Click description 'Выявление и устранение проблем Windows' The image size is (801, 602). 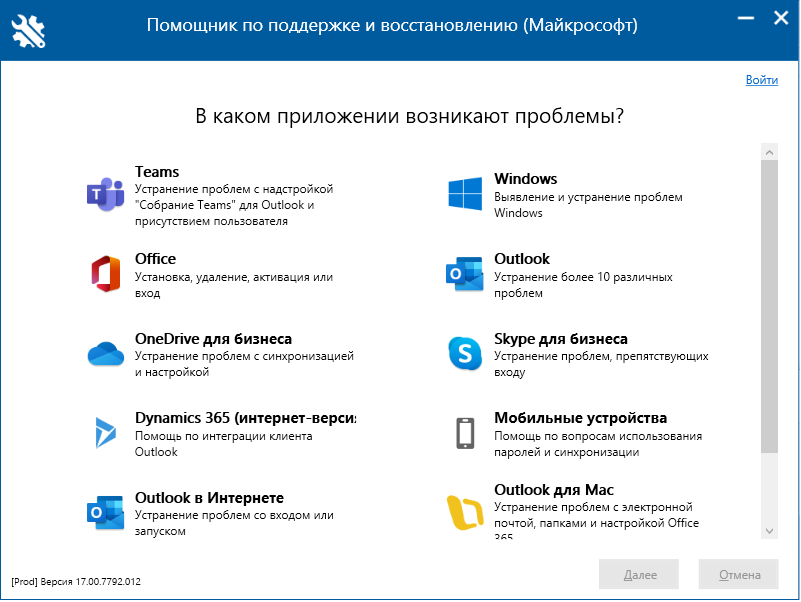[588, 205]
